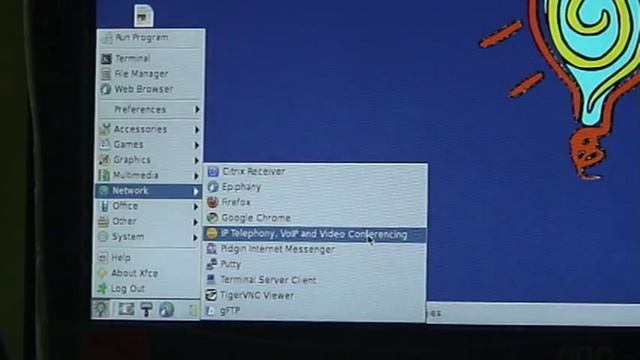Click the File Manager icon in menu
Viewport: 640px width, 360px height.
(x=106, y=74)
